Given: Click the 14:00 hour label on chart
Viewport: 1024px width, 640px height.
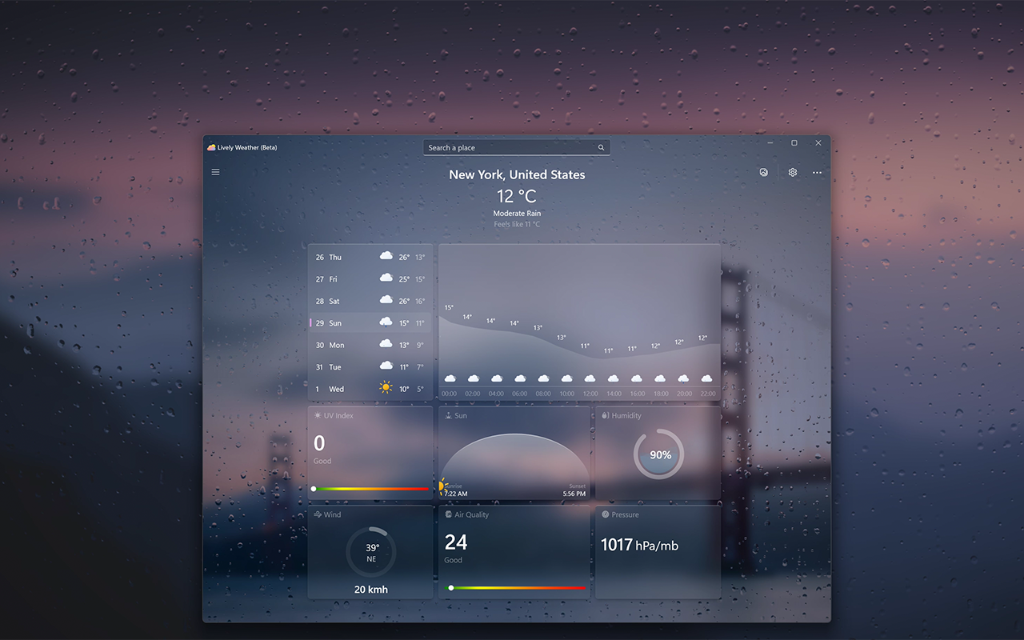Looking at the screenshot, I should (x=614, y=394).
